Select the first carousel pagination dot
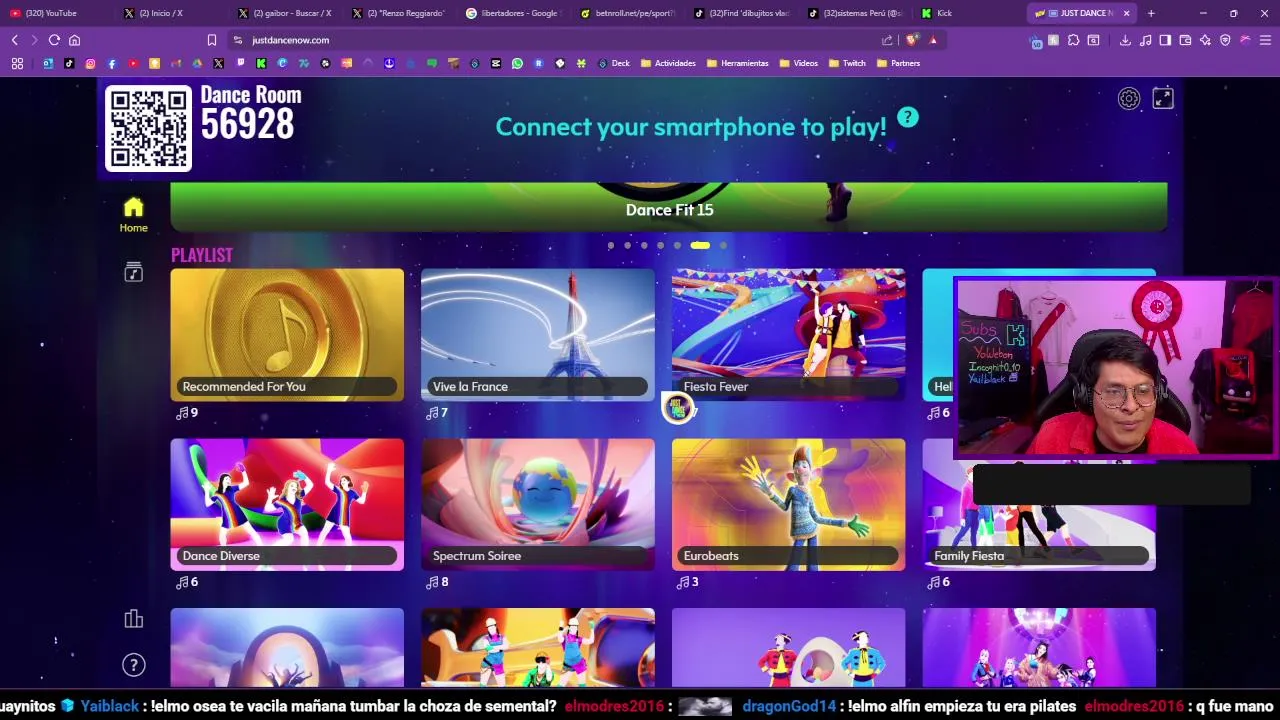Screen dimensions: 1280x720 [611, 245]
